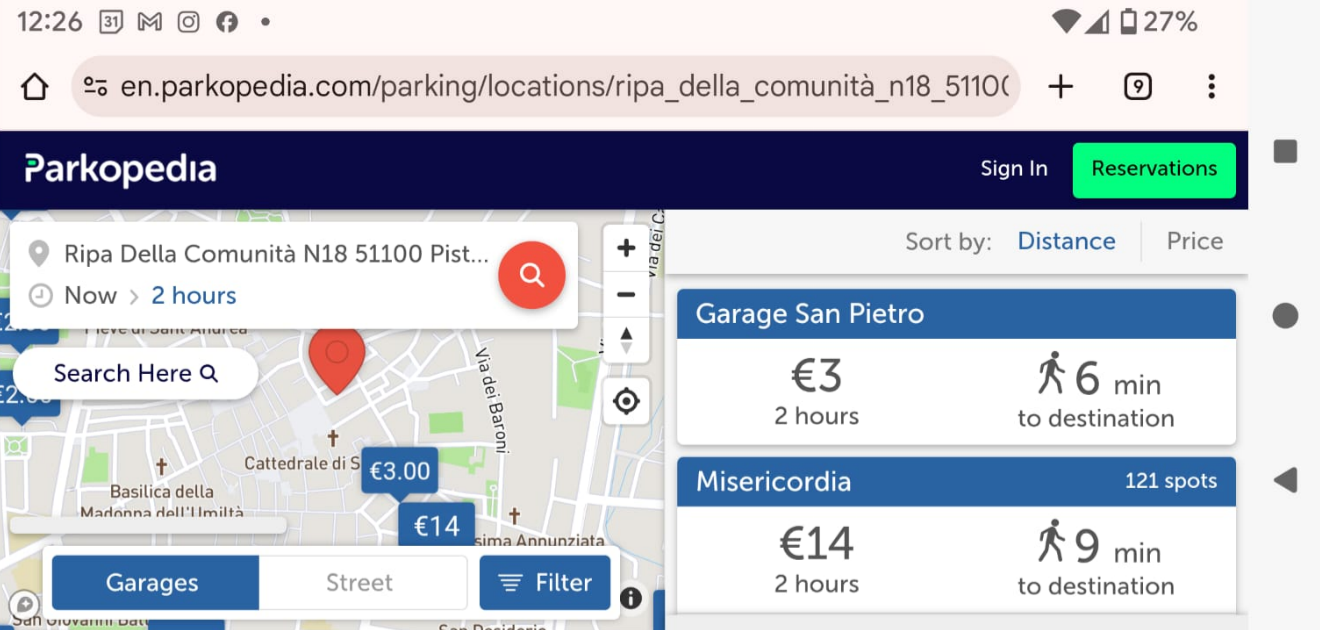Sort results by Price

coord(1195,241)
